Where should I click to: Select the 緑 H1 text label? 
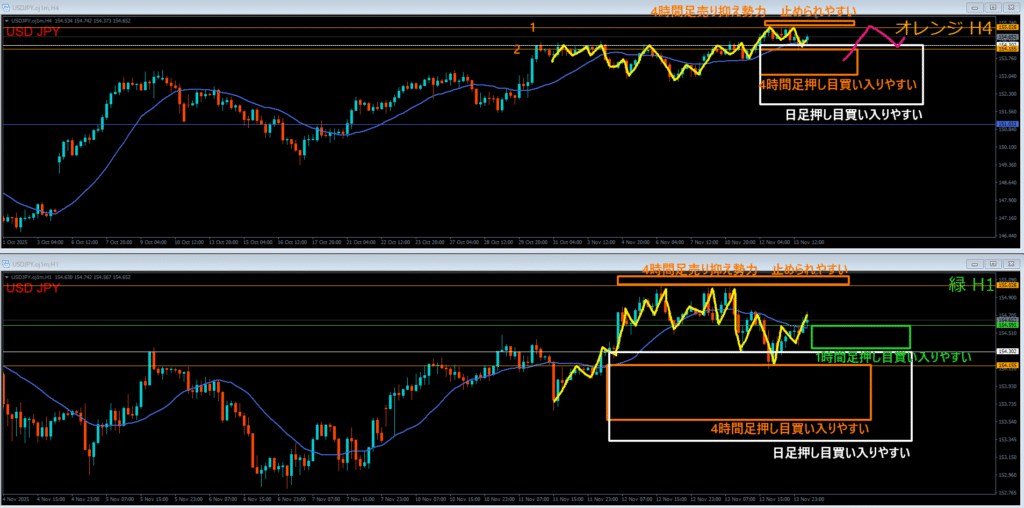tap(970, 283)
